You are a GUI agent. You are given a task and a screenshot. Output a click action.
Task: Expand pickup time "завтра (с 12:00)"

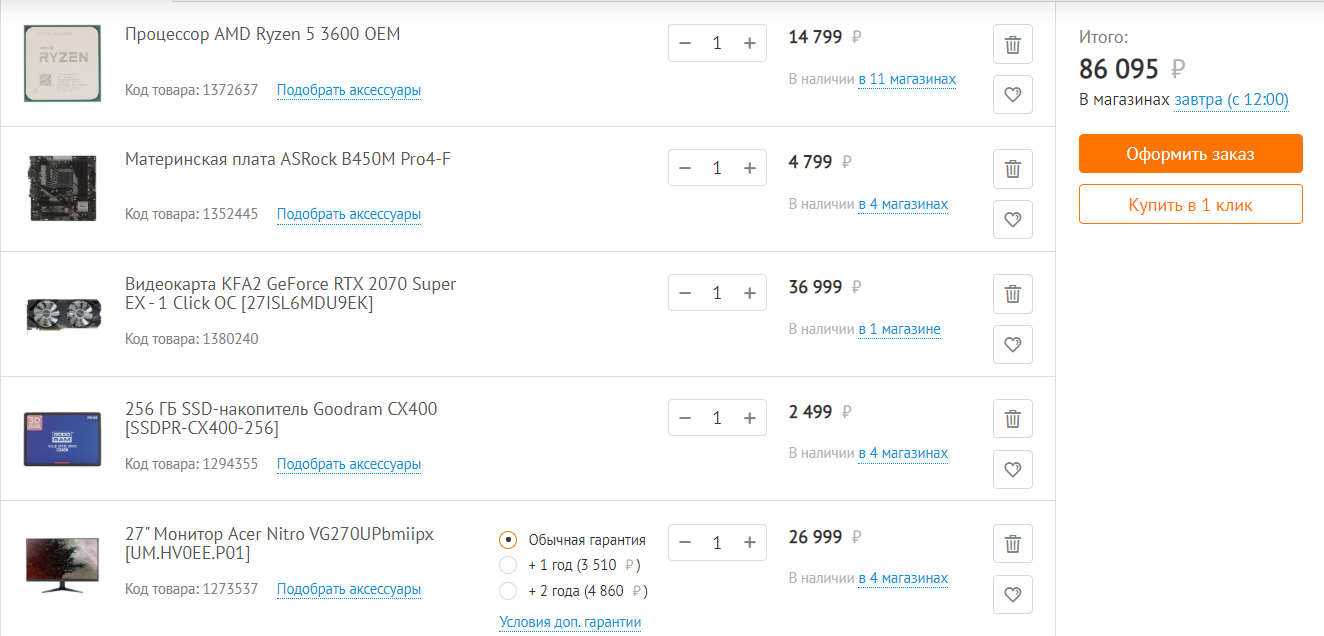1231,100
